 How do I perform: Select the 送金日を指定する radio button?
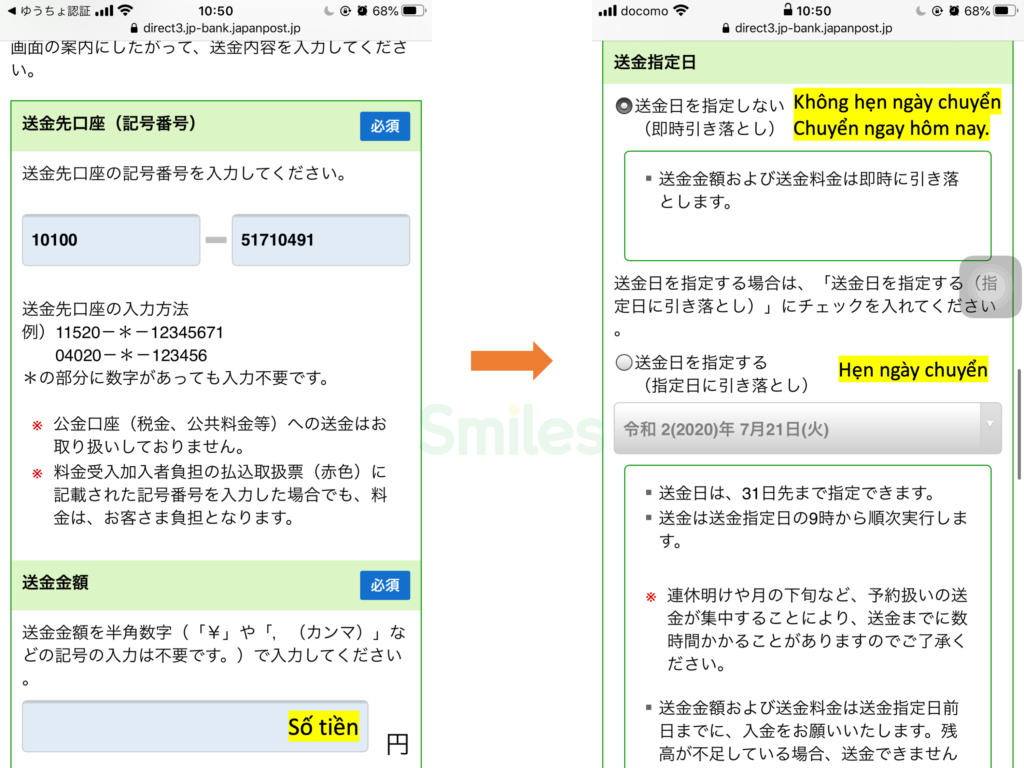[624, 363]
